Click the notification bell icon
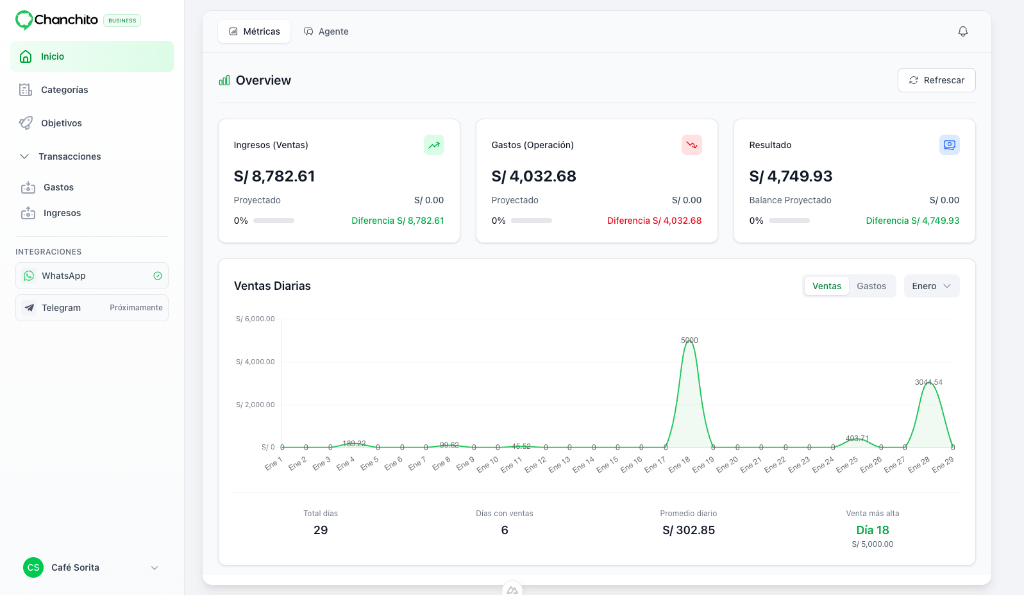Image resolution: width=1024 pixels, height=595 pixels. click(x=963, y=32)
